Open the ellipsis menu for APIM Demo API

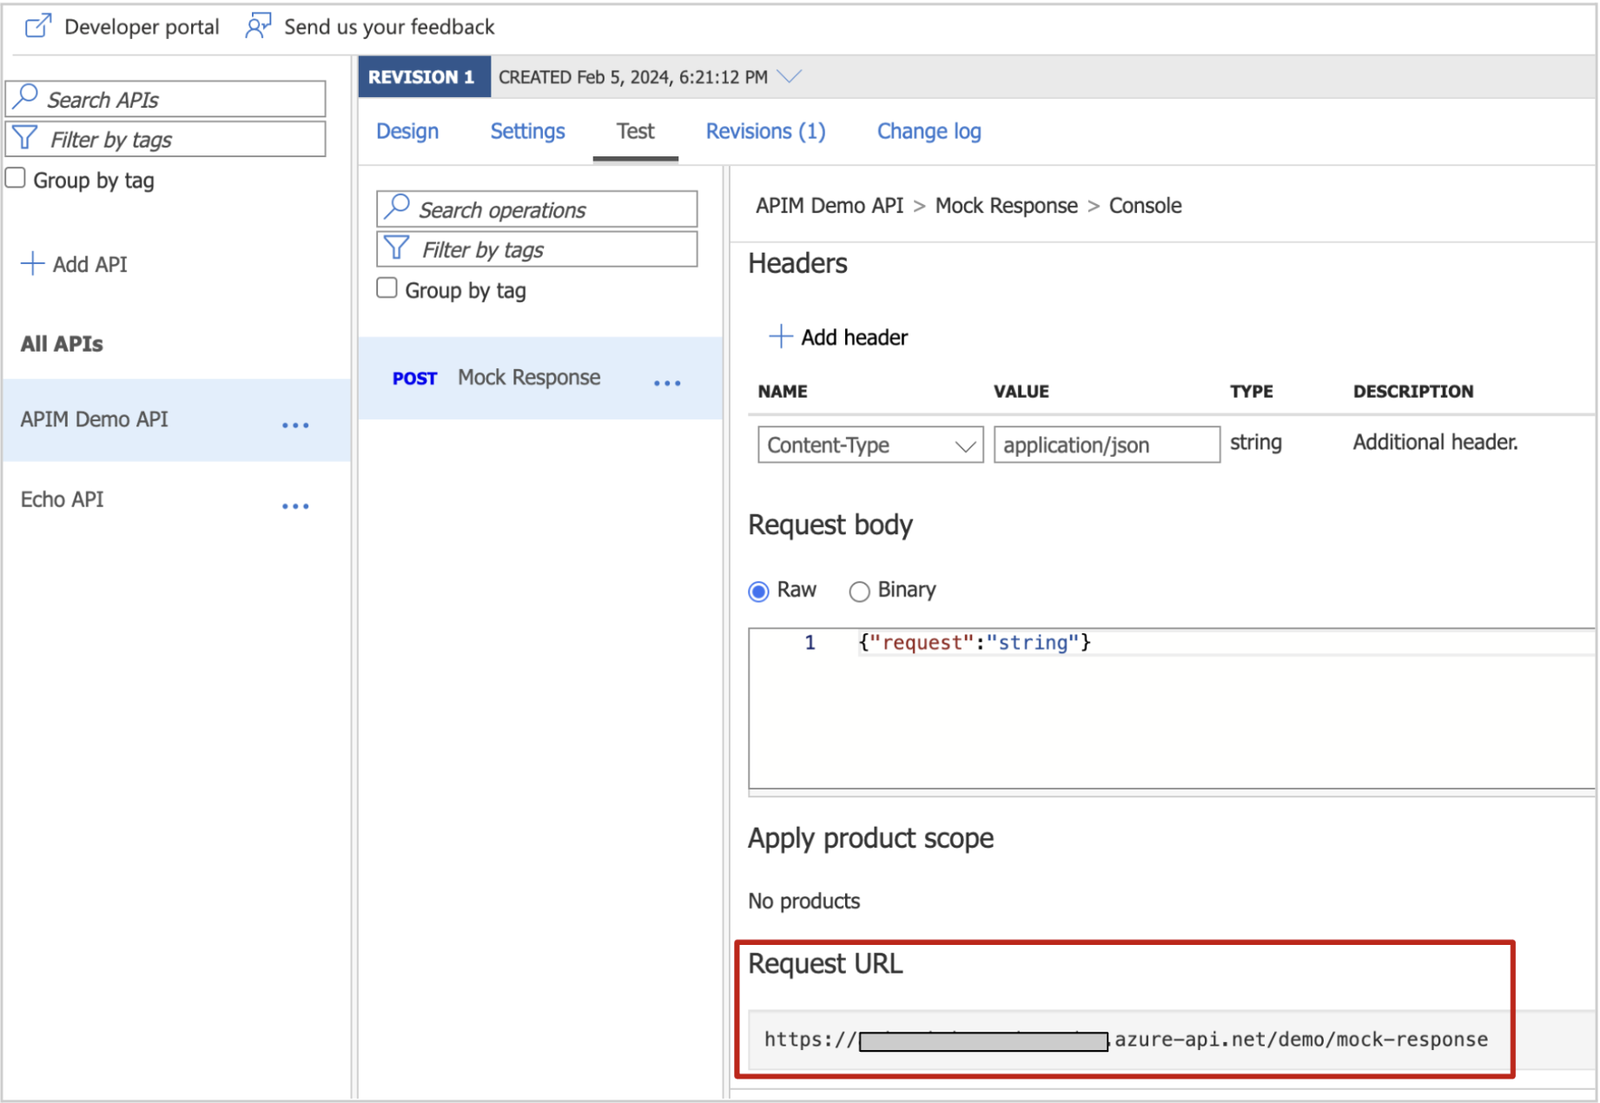tap(295, 425)
